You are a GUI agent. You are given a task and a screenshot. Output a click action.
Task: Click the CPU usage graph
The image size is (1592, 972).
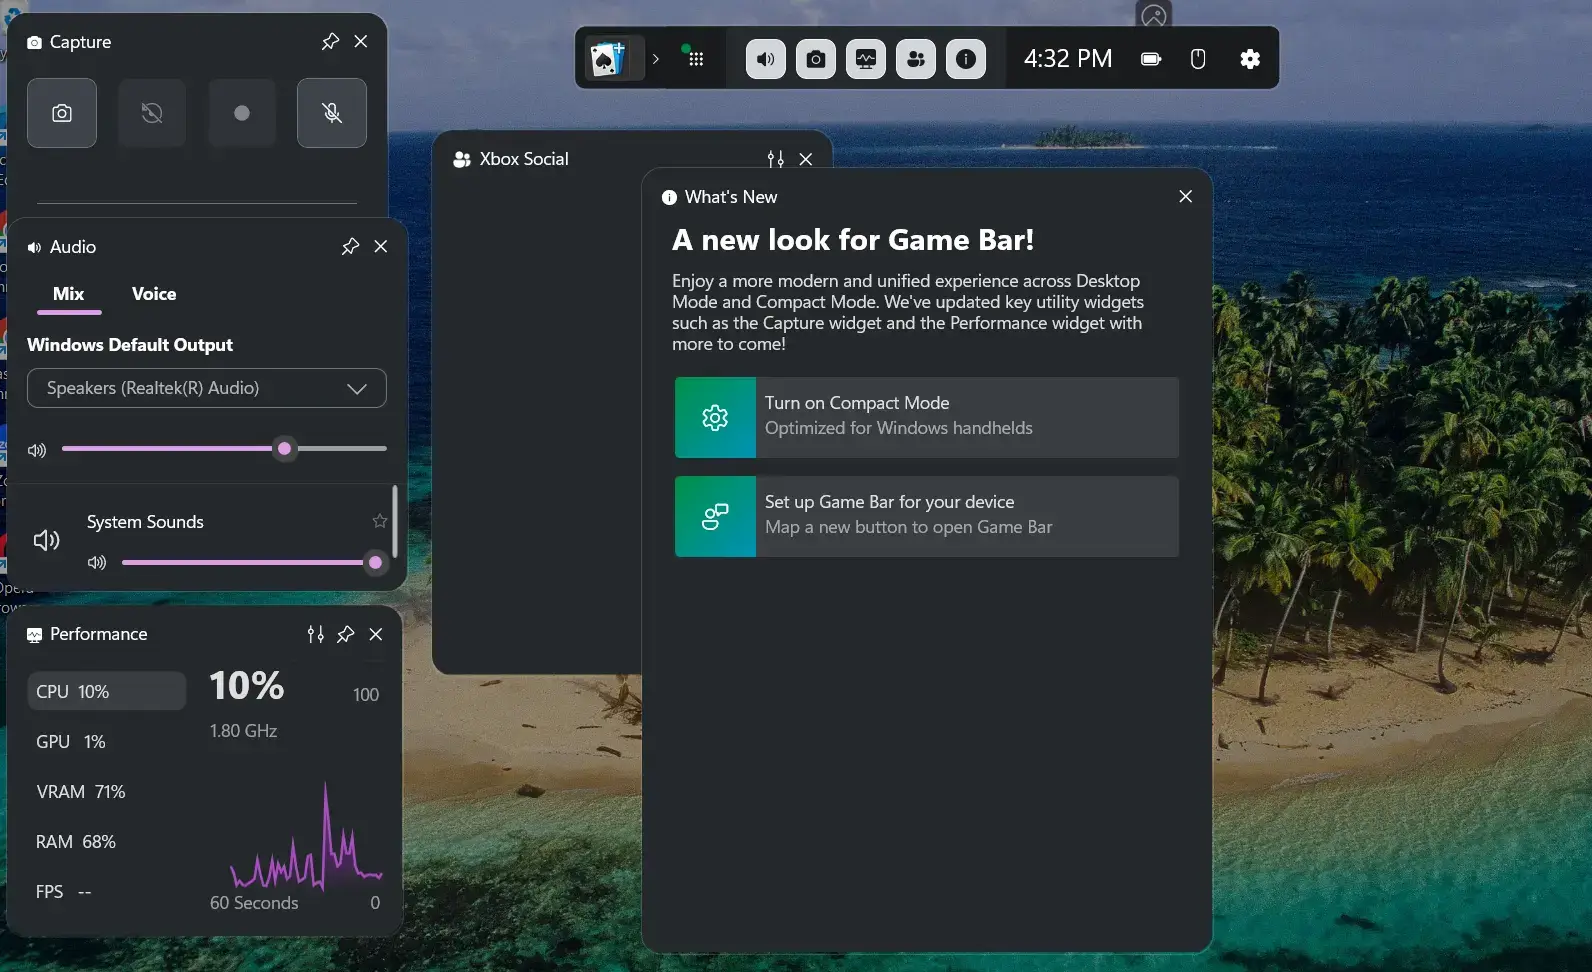click(x=306, y=836)
